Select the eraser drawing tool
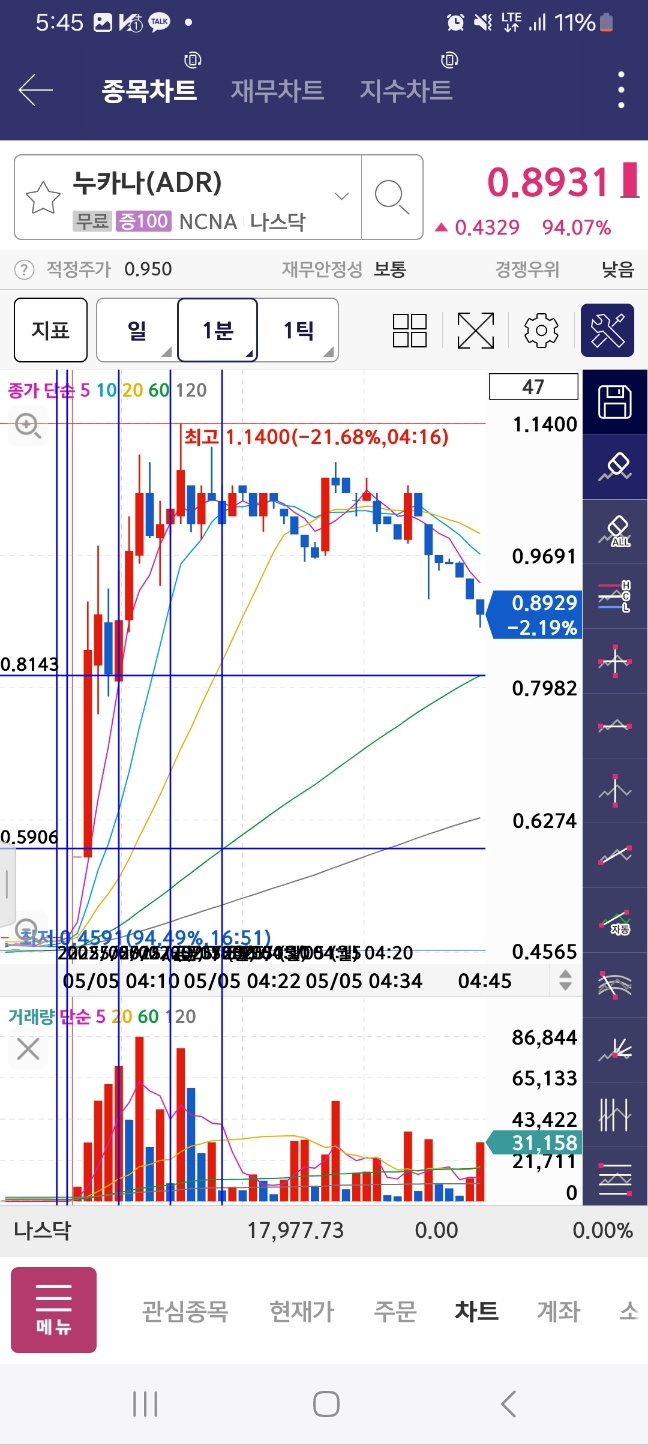Image resolution: width=648 pixels, height=1445 pixels. click(x=615, y=467)
